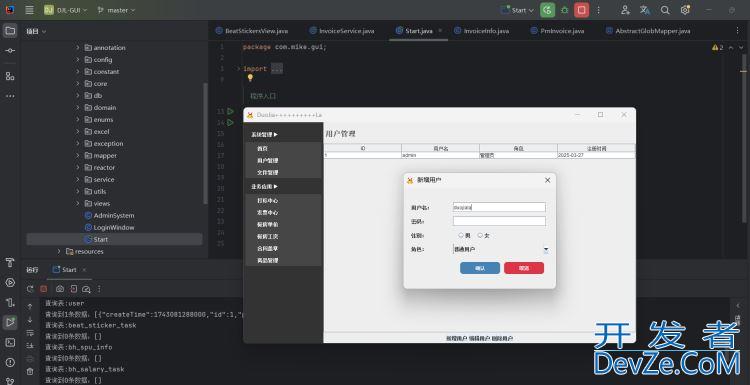Open 用户管理 item in app sidebar
This screenshot has width=750, height=385.
(267, 161)
